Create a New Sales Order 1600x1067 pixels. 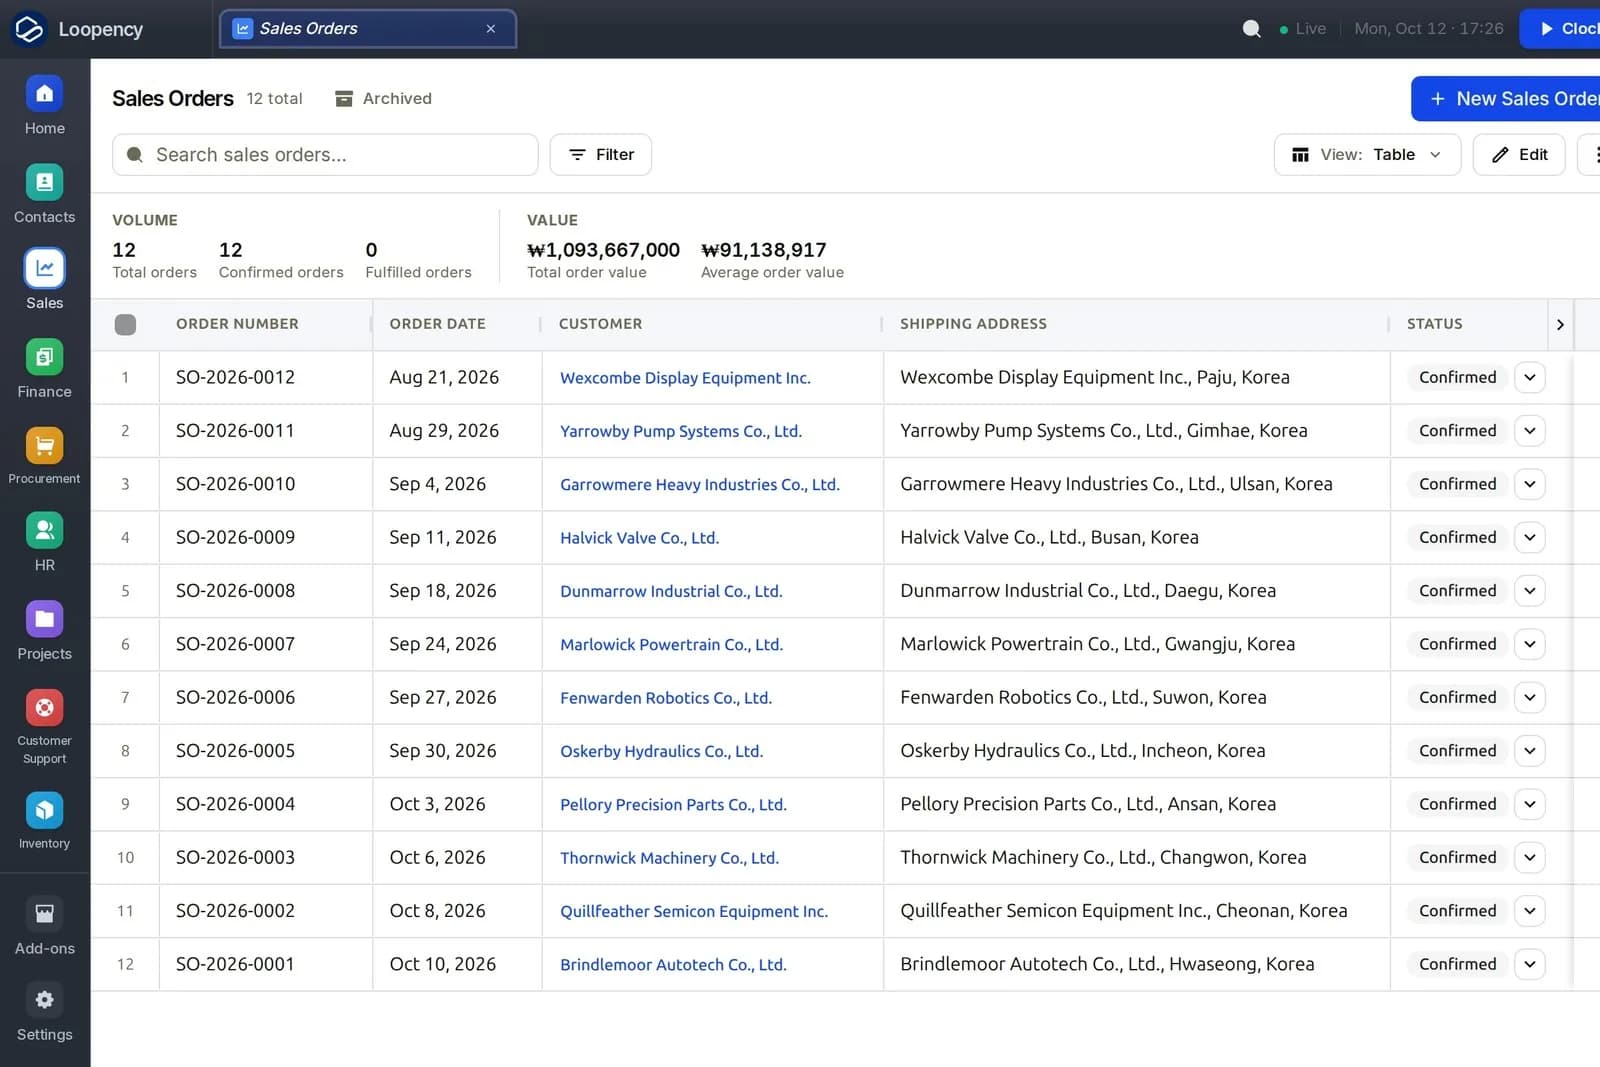coord(1506,99)
